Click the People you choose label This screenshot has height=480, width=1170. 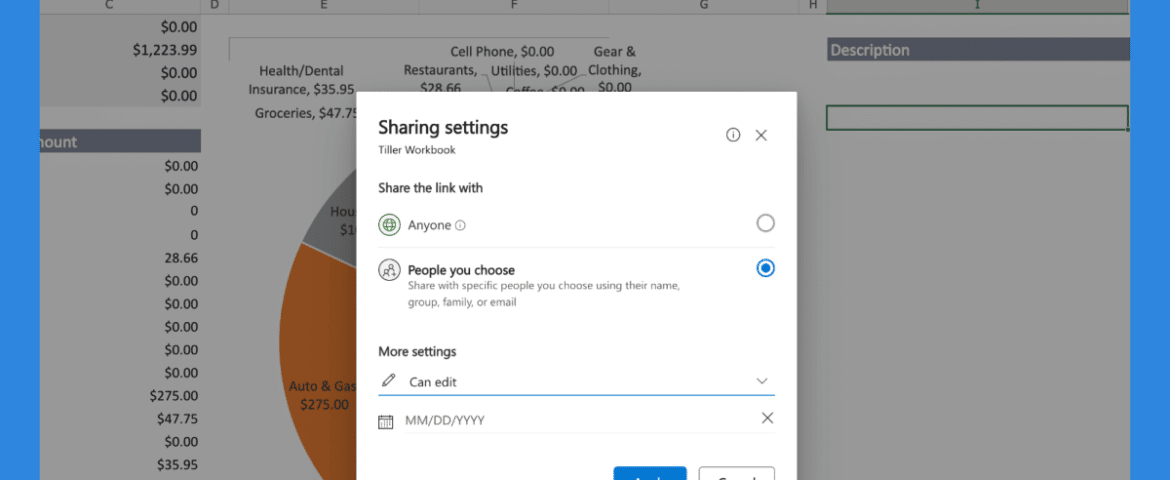click(461, 269)
